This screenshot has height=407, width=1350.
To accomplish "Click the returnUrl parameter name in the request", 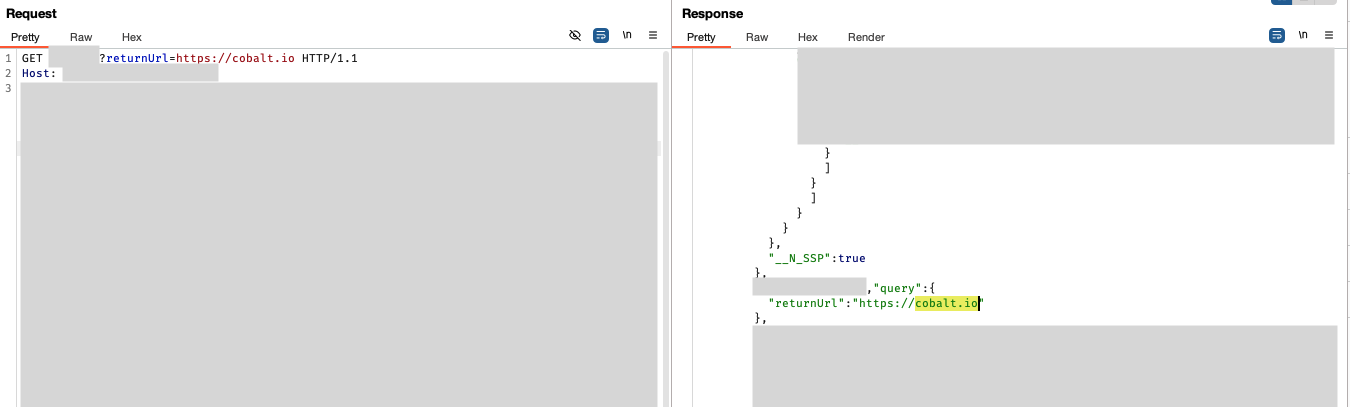I will [136, 59].
